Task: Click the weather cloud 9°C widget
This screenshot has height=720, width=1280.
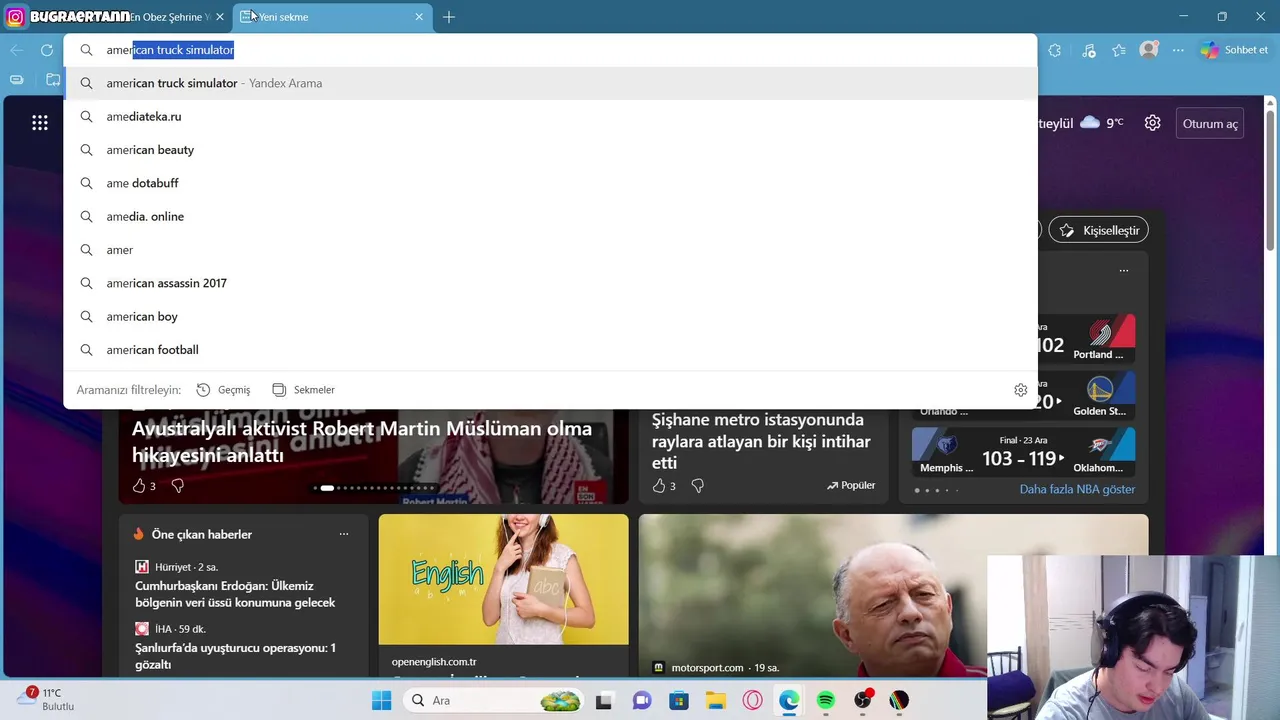Action: point(1102,122)
